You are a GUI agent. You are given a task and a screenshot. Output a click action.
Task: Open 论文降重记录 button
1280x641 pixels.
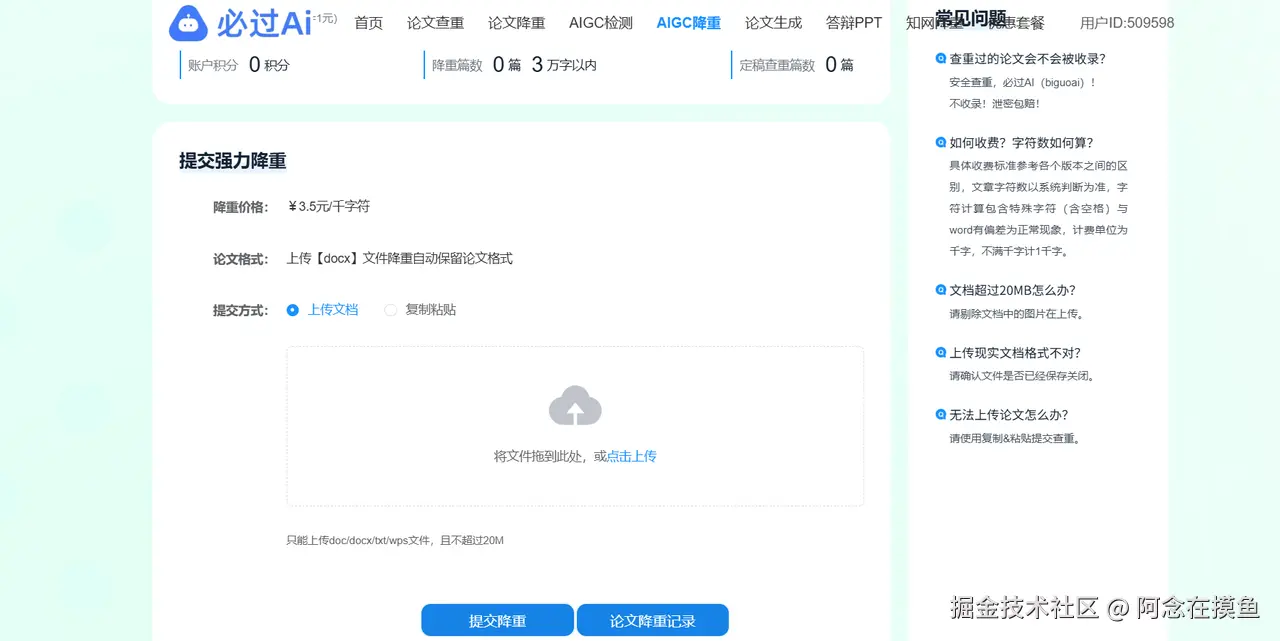point(653,620)
